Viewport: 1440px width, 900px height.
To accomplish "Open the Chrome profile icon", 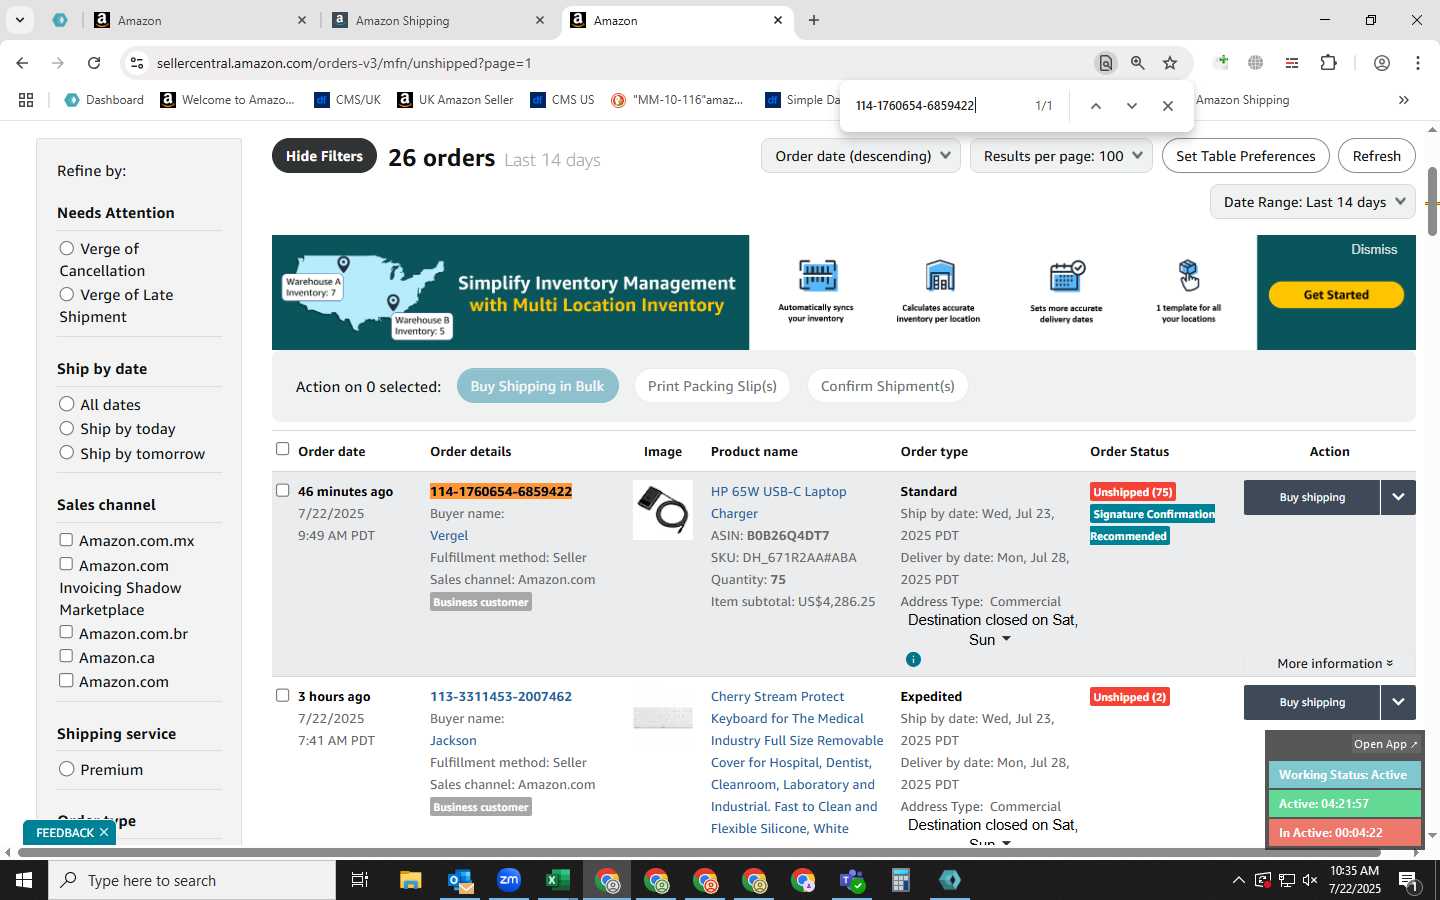I will coord(1382,63).
